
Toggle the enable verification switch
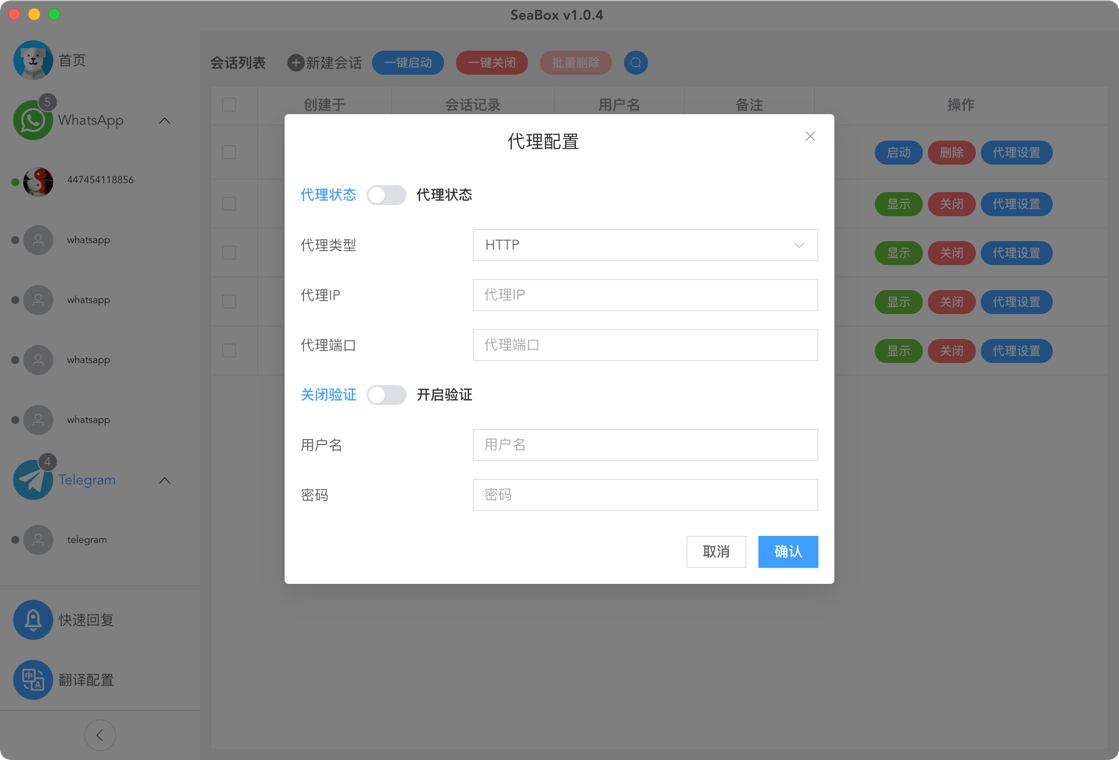pos(386,395)
